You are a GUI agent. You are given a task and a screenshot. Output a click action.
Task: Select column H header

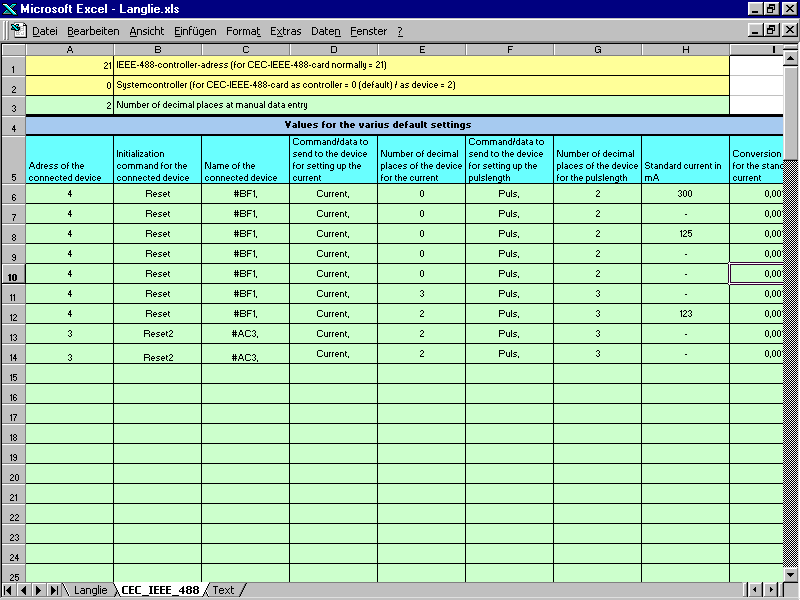tap(686, 49)
